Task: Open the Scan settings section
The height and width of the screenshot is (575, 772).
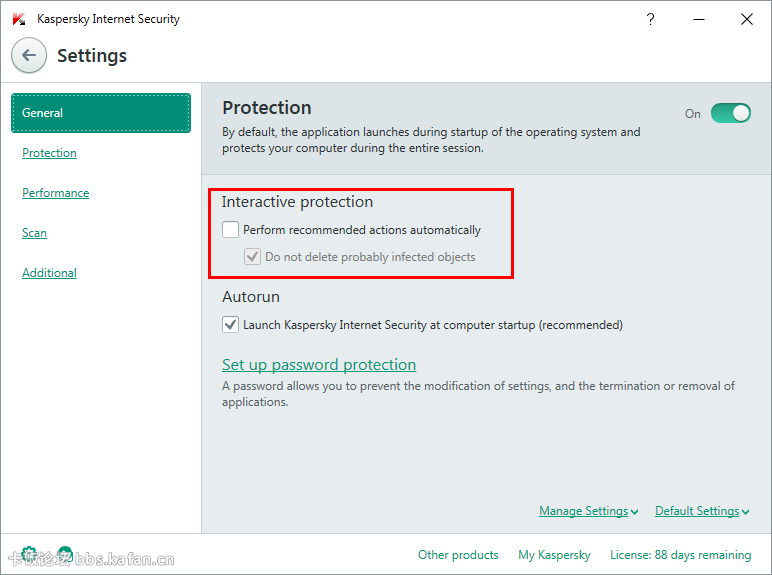Action: tap(34, 232)
